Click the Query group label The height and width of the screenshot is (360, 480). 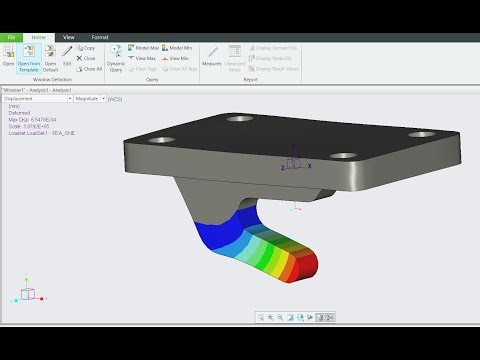click(152, 79)
